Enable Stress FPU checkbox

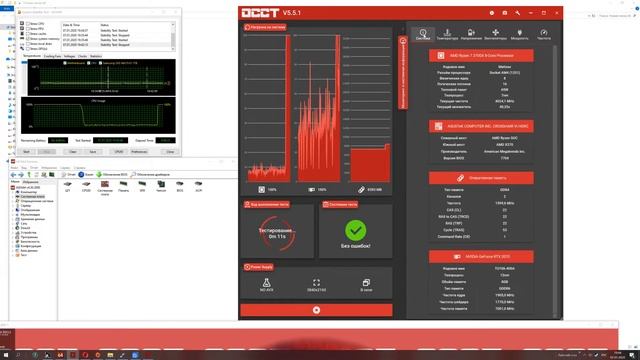[28, 29]
